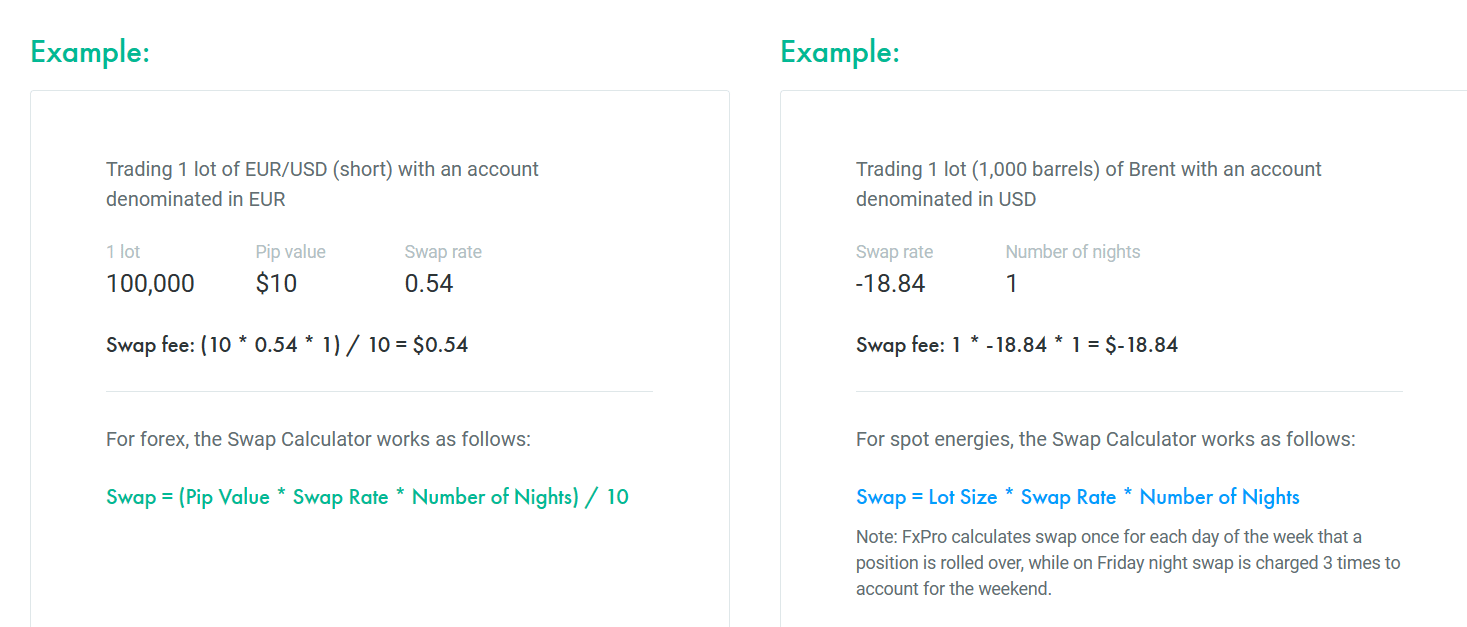Click the EUR/USD swap fee calculation line

tap(287, 345)
